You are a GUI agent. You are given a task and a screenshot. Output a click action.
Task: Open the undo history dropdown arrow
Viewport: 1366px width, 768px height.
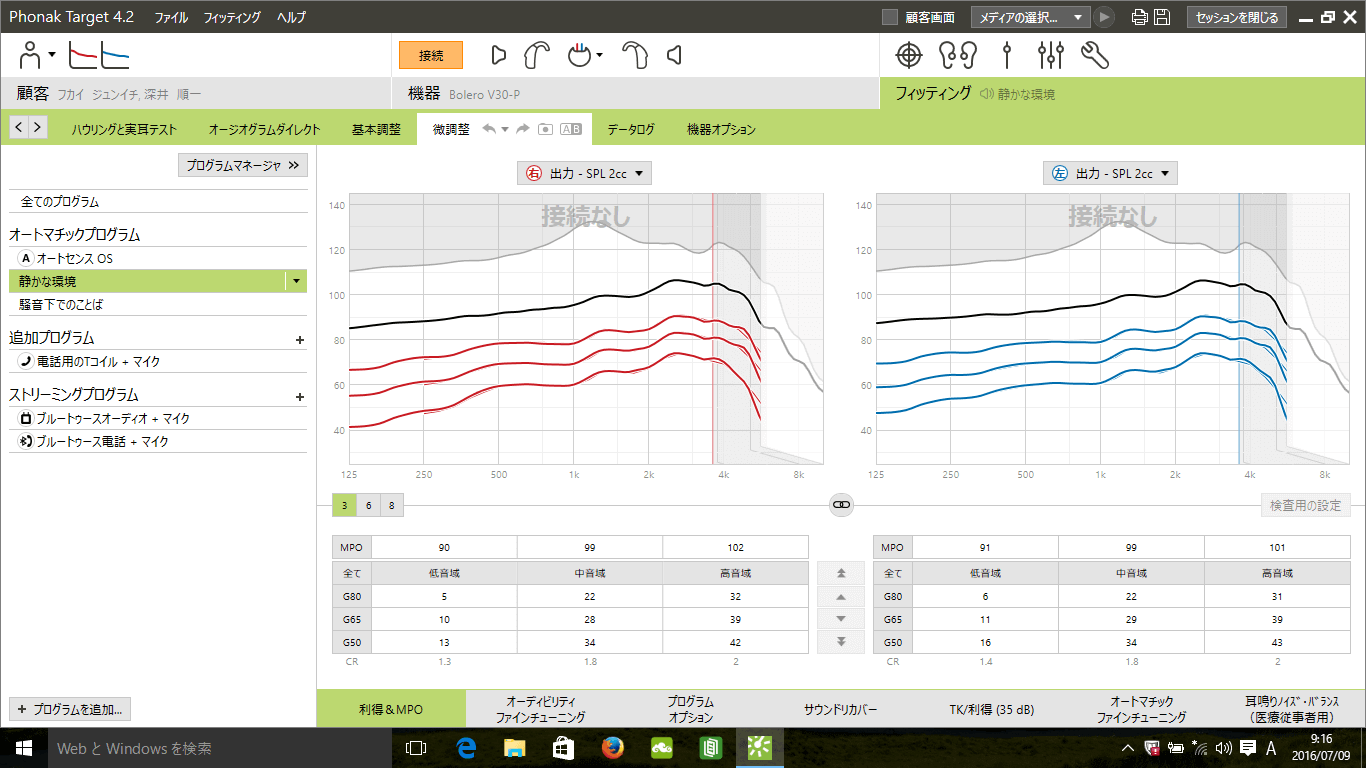tap(505, 129)
